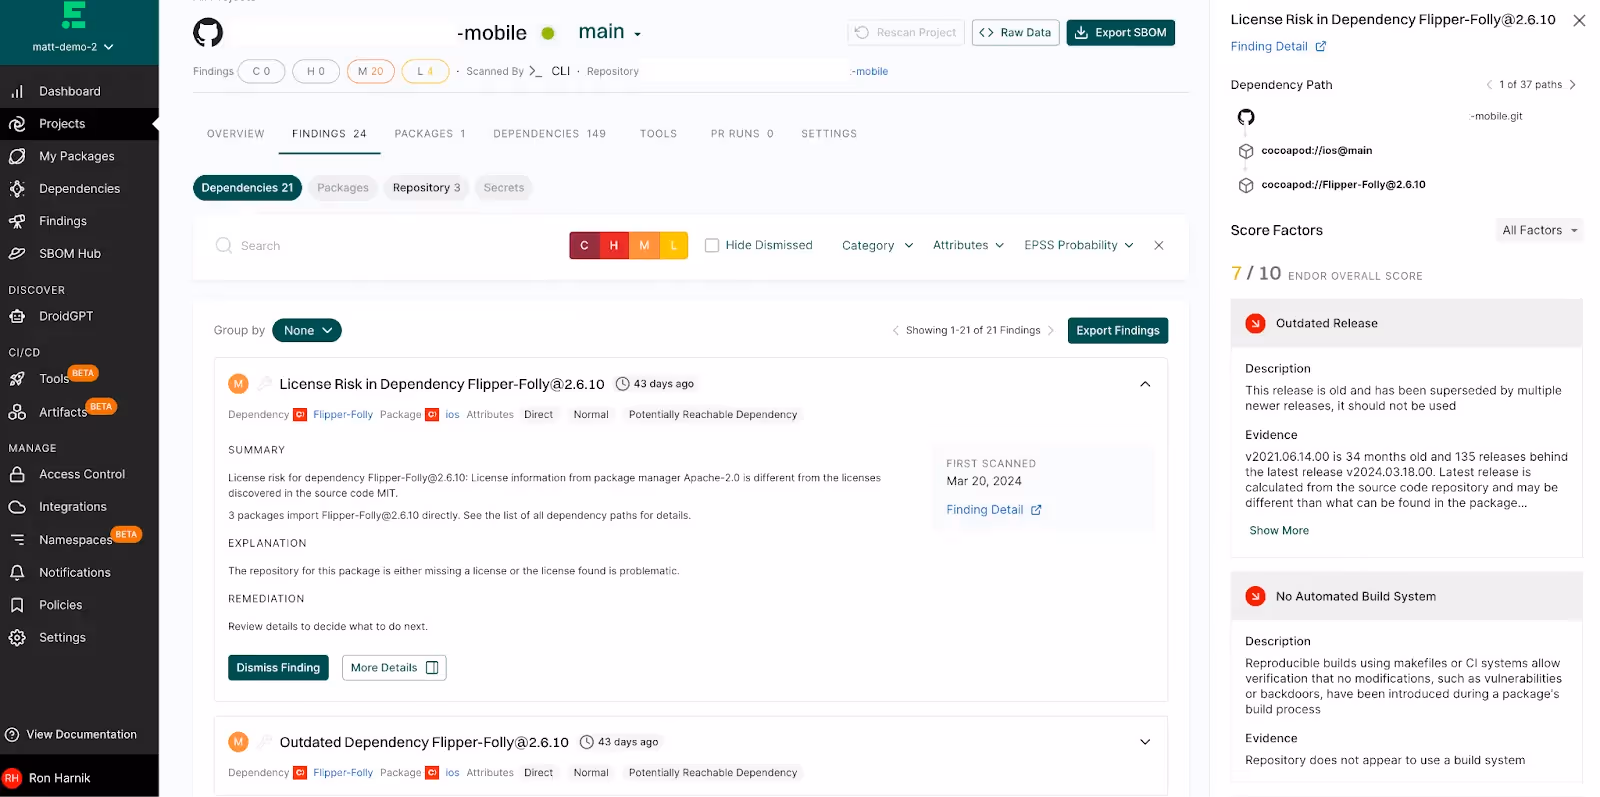
Task: Open the Group by None dropdown
Action: (x=307, y=330)
